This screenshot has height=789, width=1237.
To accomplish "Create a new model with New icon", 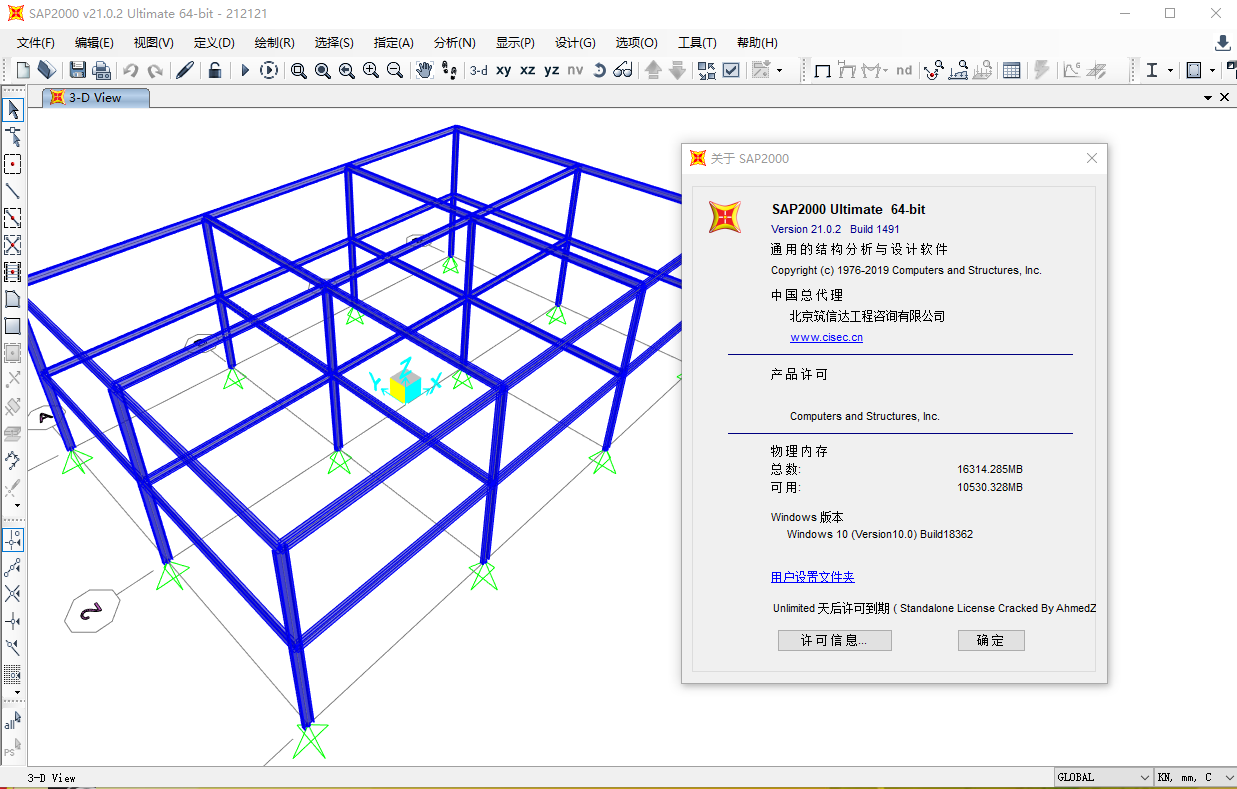I will click(23, 70).
